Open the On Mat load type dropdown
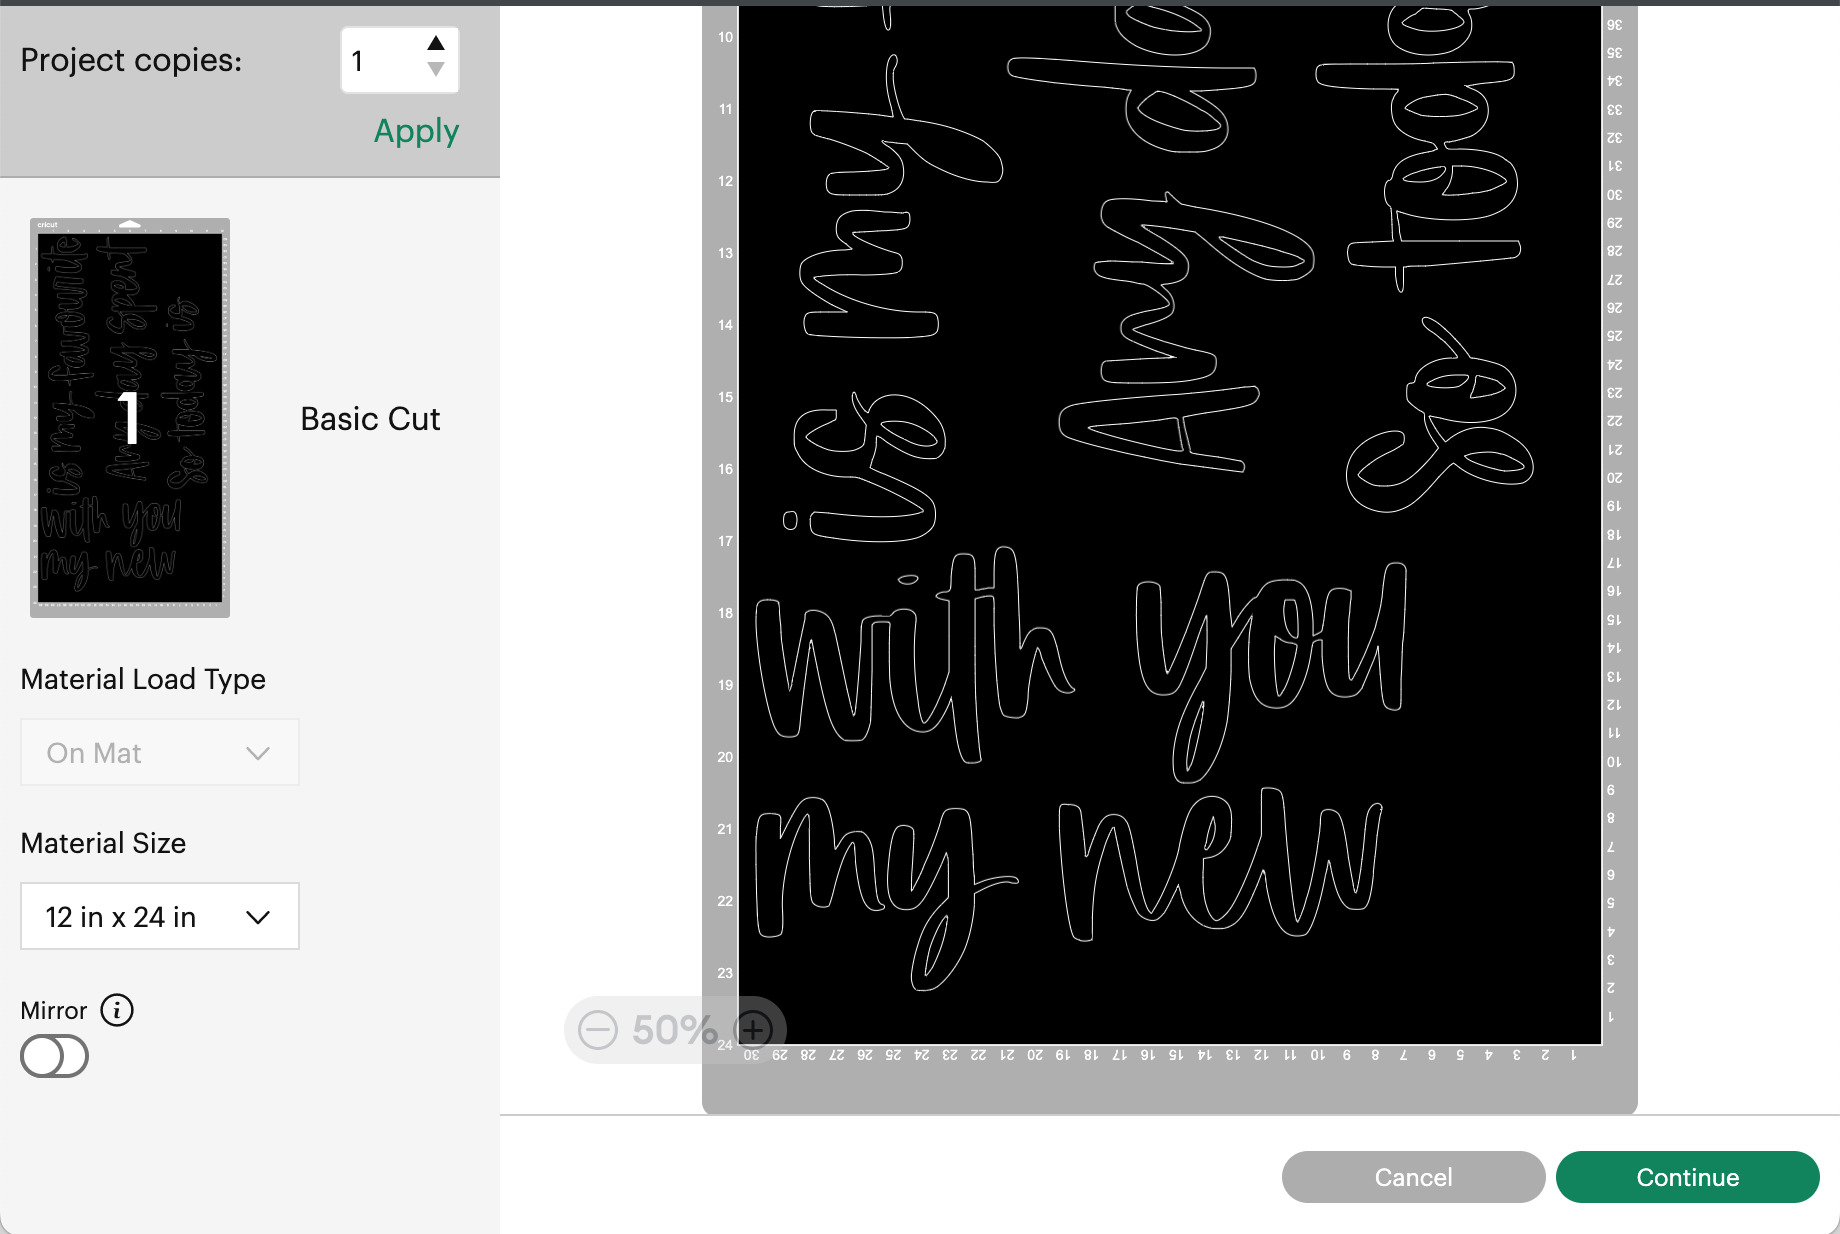Screen dimensions: 1840x1234 (x=160, y=752)
